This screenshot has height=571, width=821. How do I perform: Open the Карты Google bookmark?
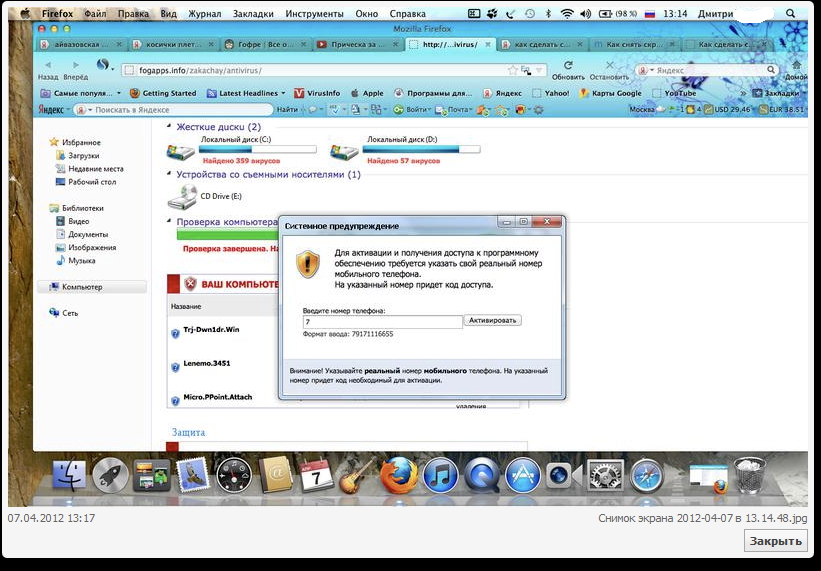coord(611,93)
